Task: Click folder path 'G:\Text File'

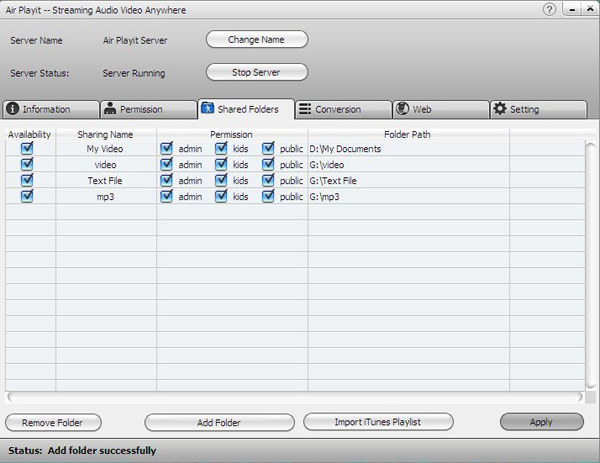Action: (x=333, y=181)
